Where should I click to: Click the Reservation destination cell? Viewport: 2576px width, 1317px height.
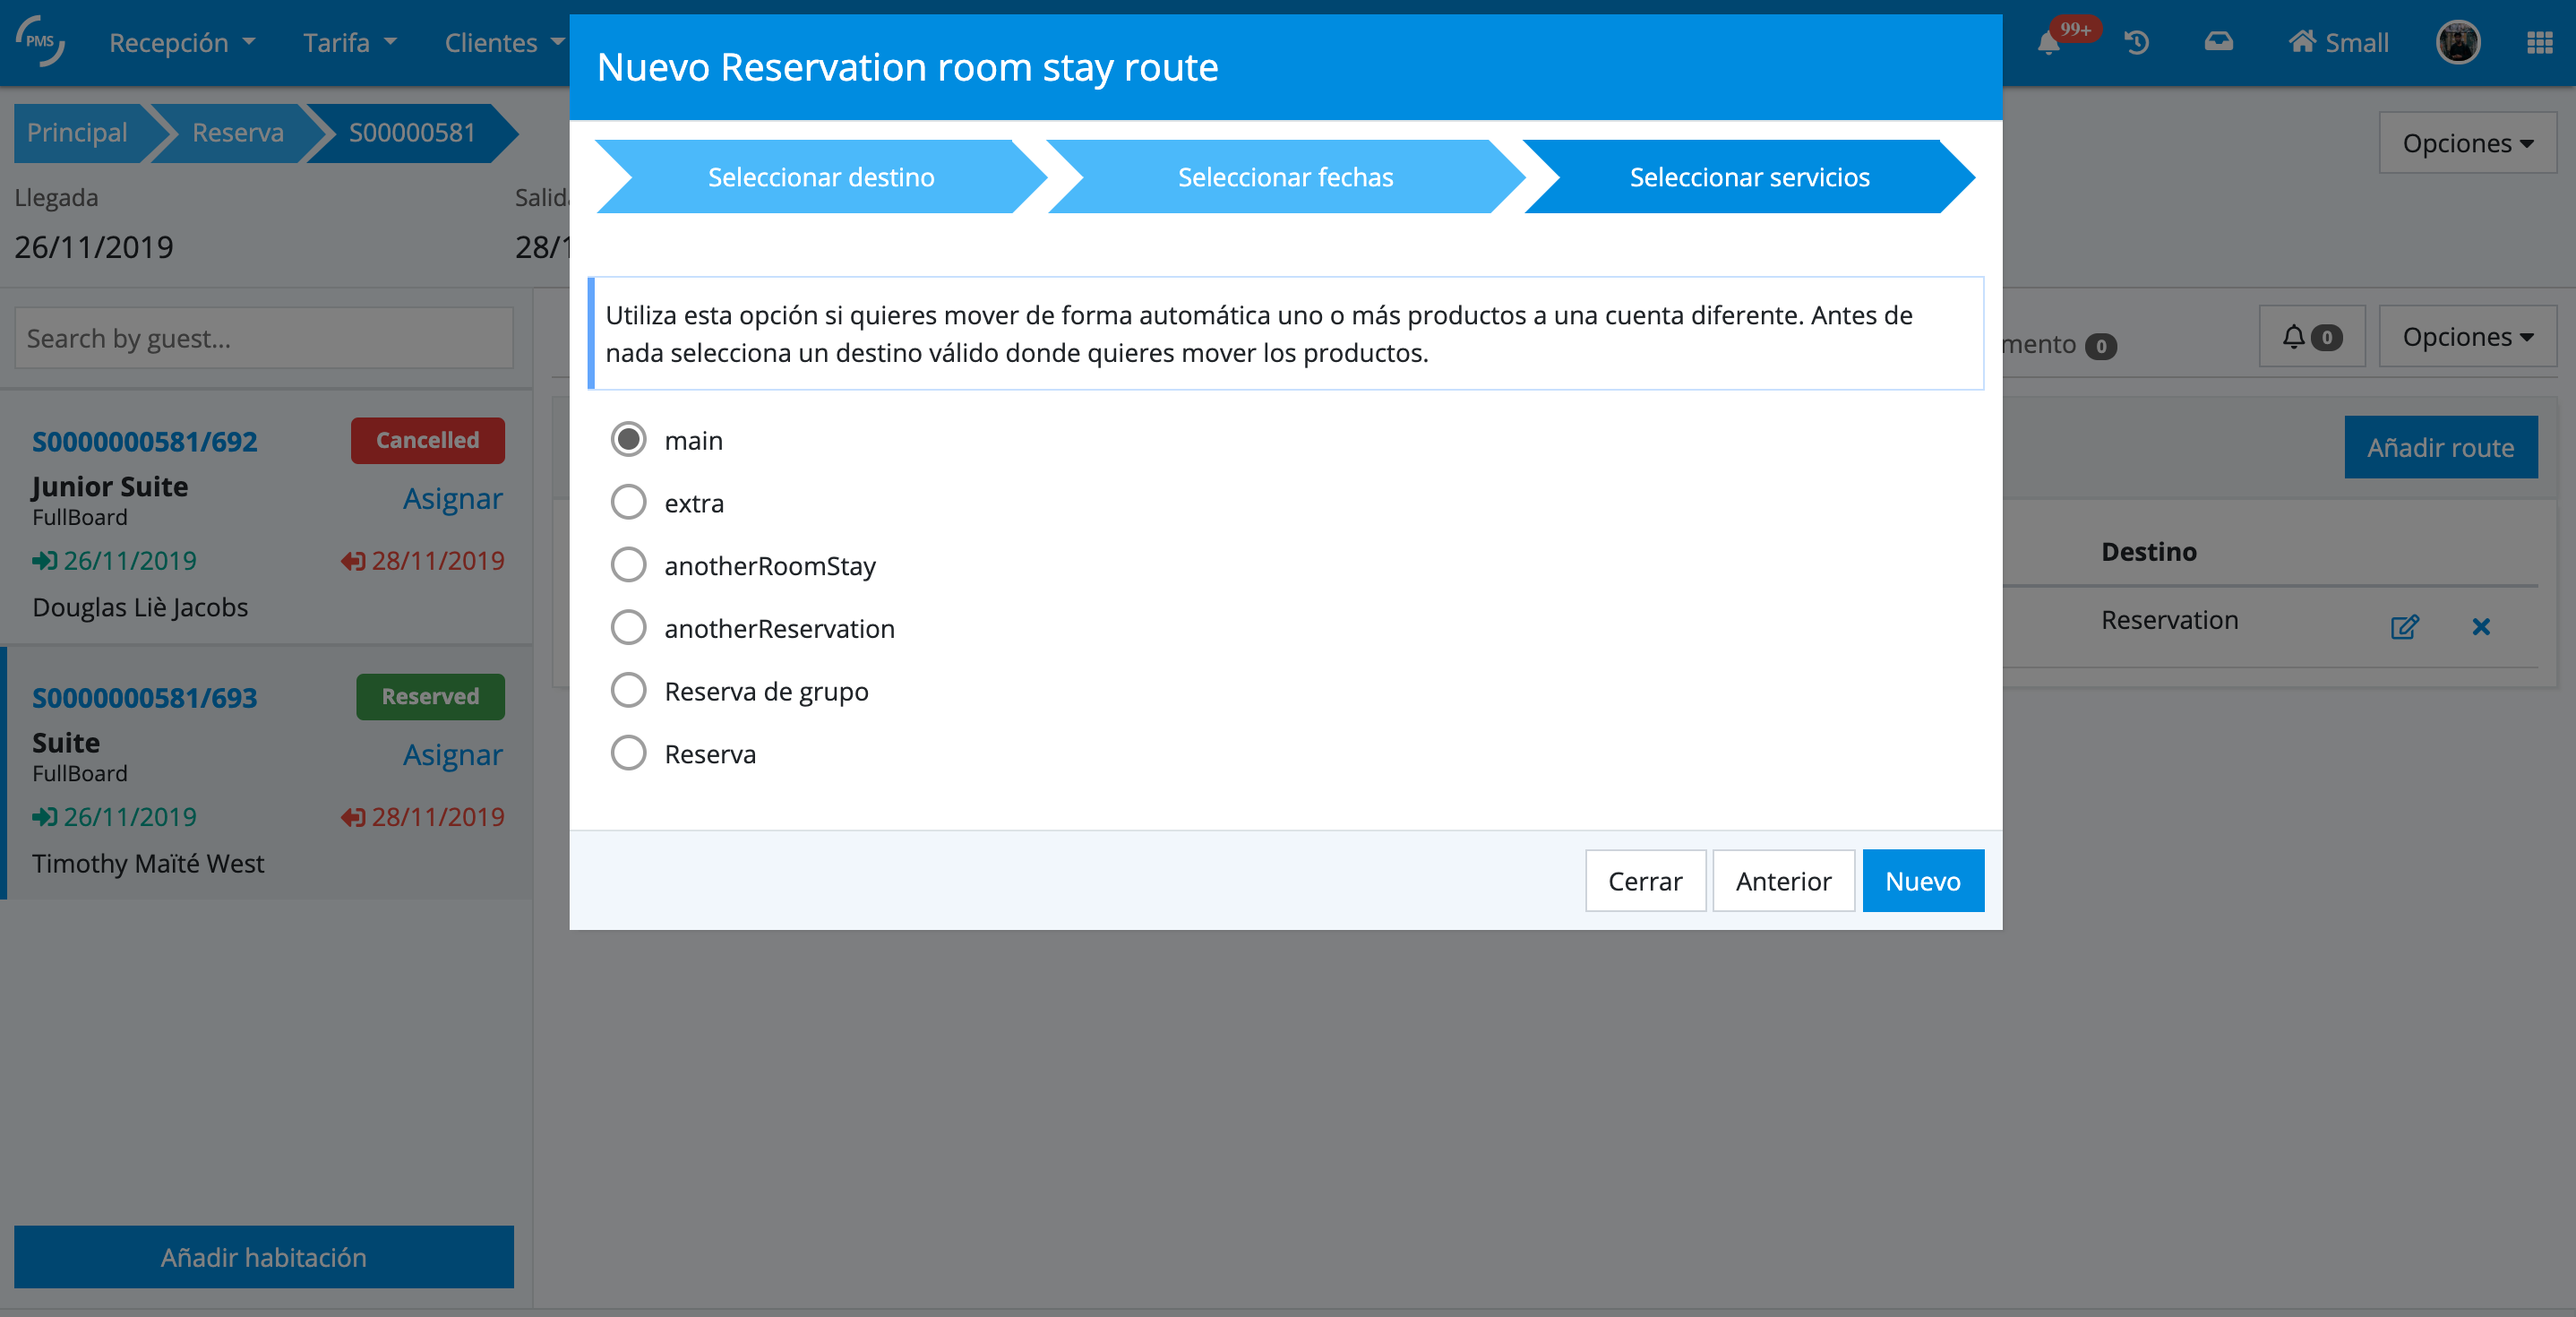2170,620
